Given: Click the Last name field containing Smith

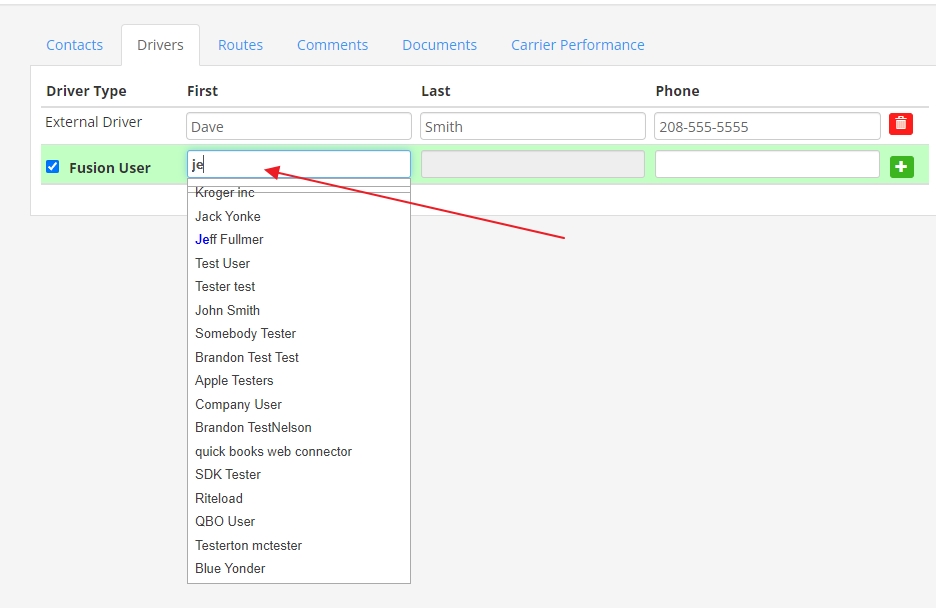Looking at the screenshot, I should point(532,127).
